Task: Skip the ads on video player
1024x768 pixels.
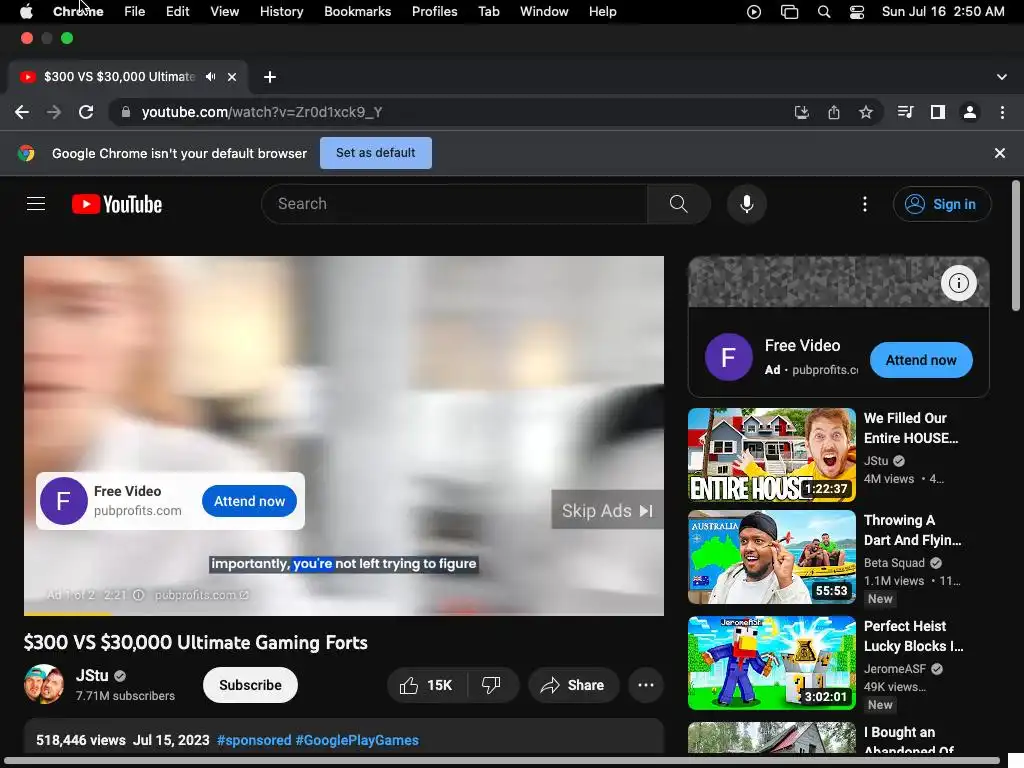Action: click(607, 510)
